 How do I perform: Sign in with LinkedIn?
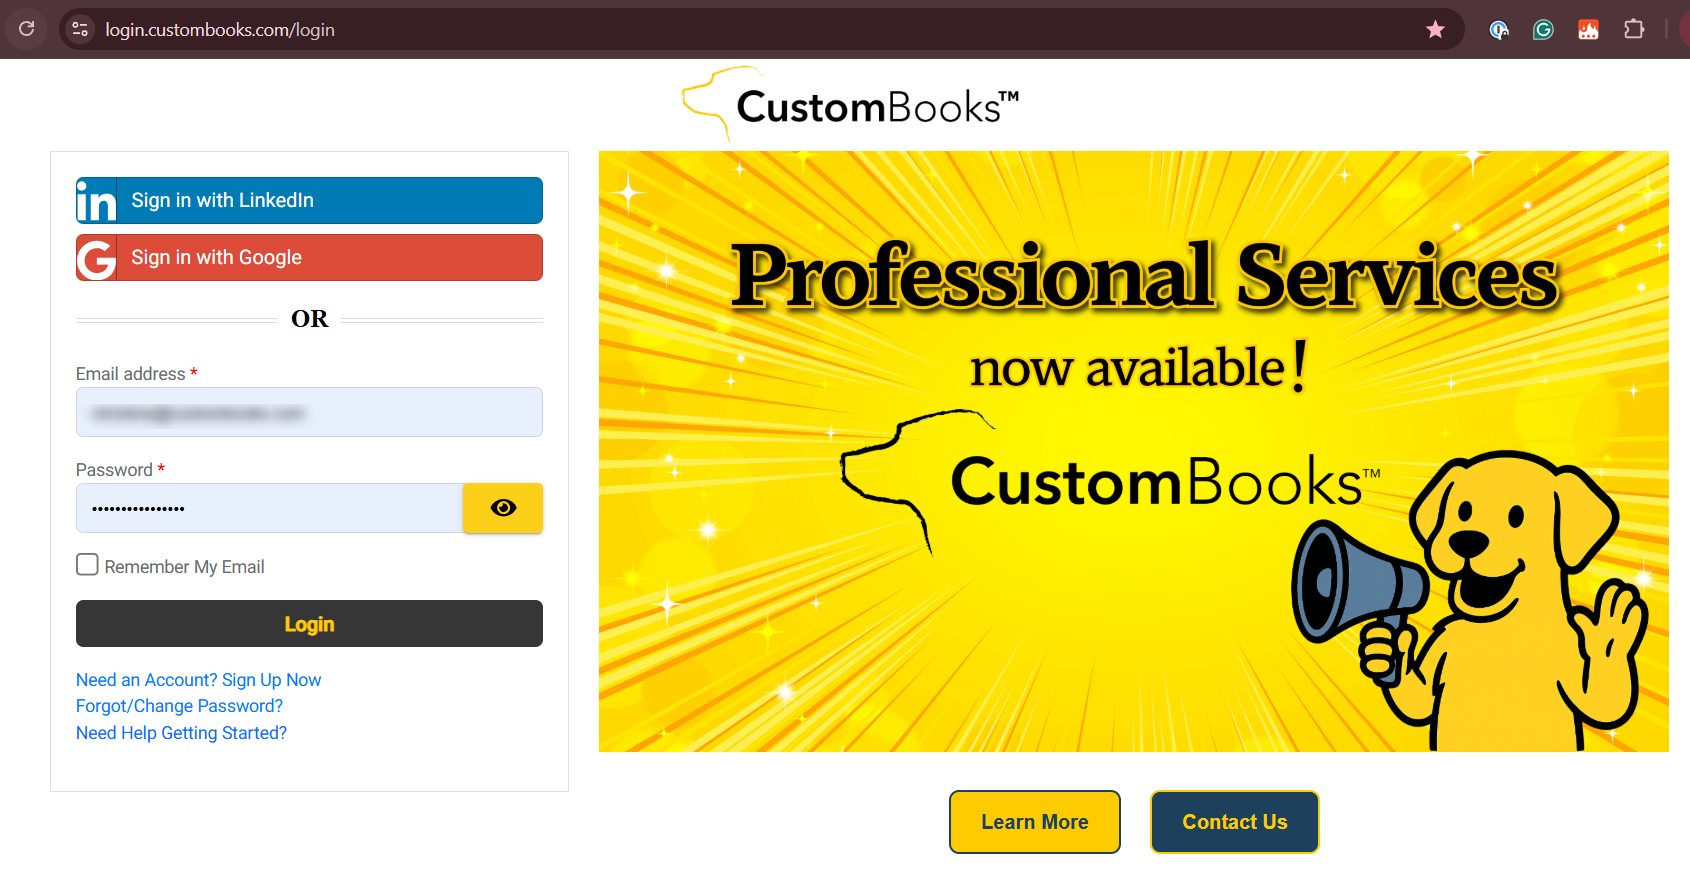point(309,200)
